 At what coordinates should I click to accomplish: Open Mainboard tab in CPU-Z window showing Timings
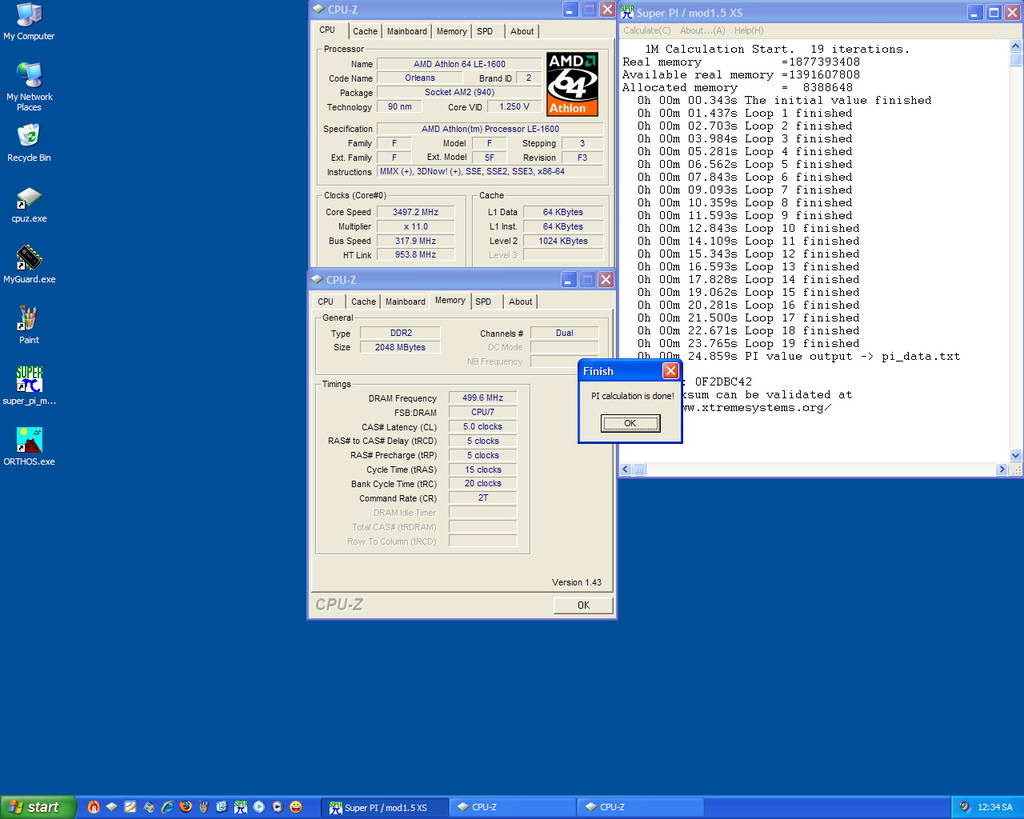tap(405, 302)
